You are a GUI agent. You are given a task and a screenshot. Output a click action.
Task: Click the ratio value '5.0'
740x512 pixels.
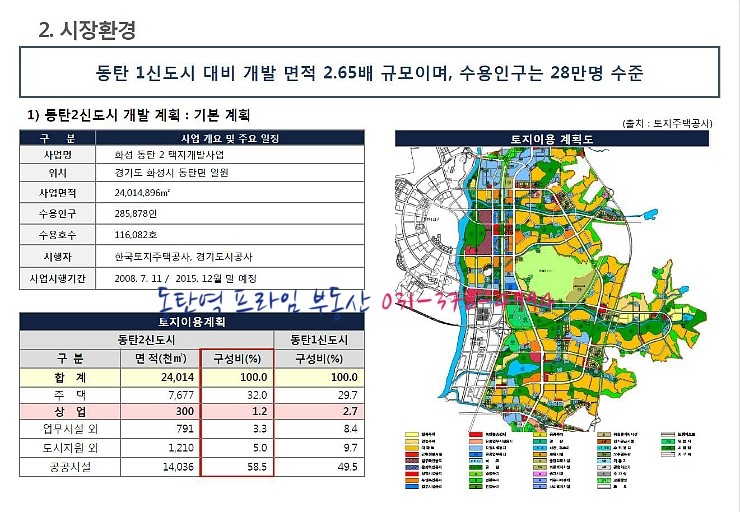(260, 448)
